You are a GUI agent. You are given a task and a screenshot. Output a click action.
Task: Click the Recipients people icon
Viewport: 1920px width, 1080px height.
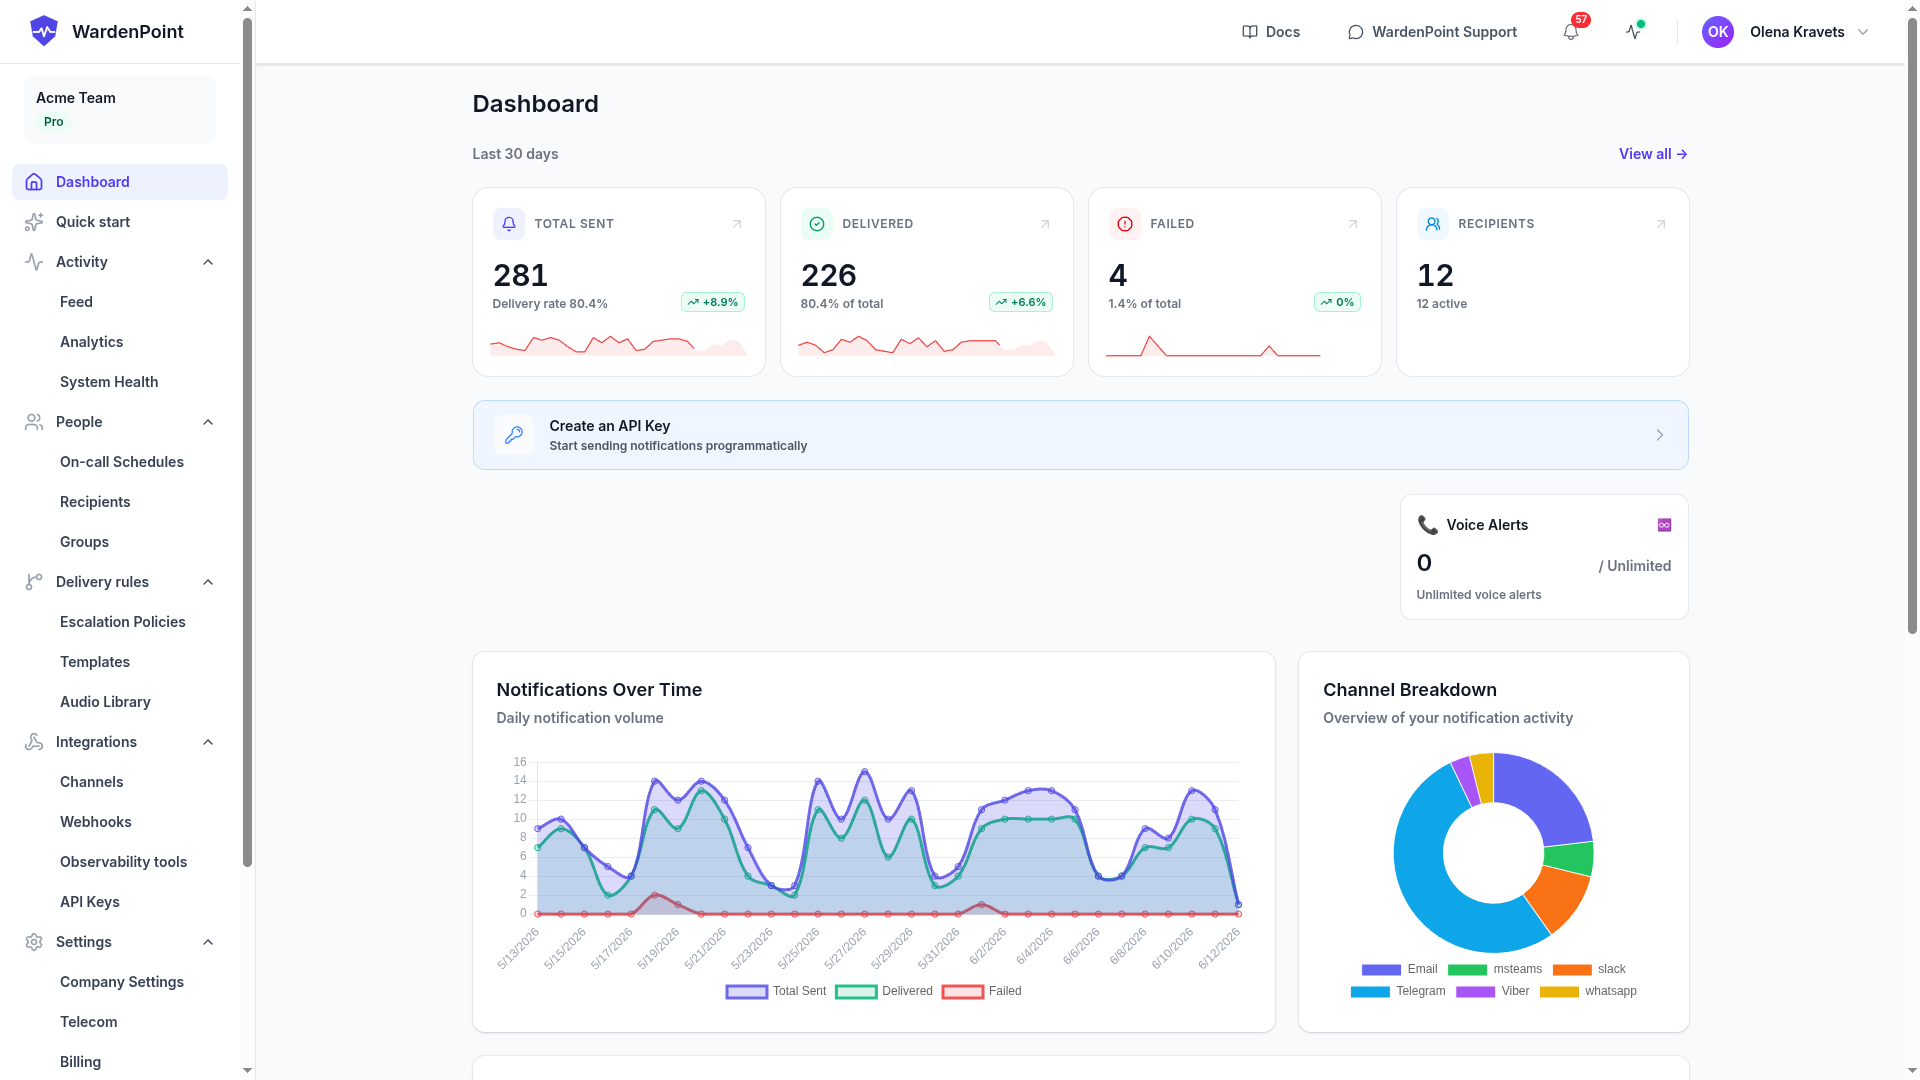click(1433, 224)
